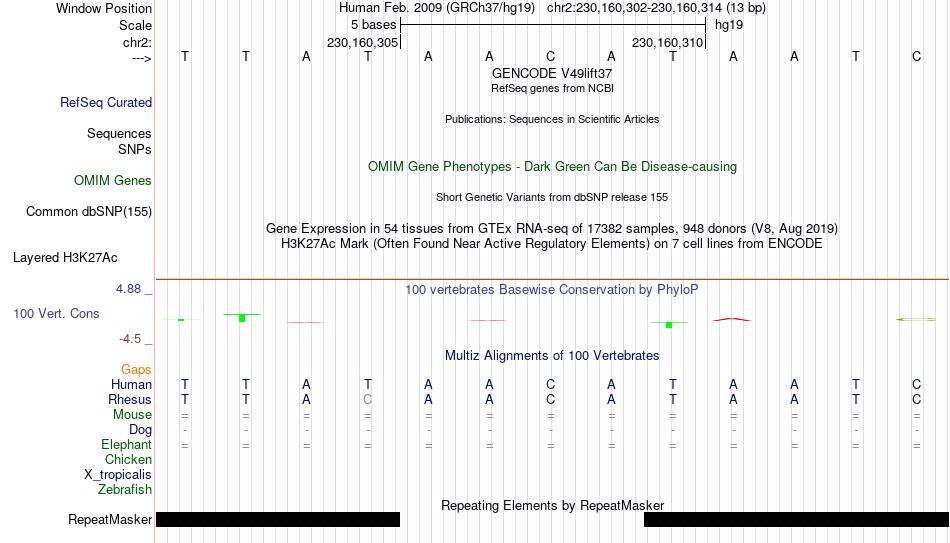
Task: Click the chr2:230,160,302-230,160,314 window position text
Action: 656,8
